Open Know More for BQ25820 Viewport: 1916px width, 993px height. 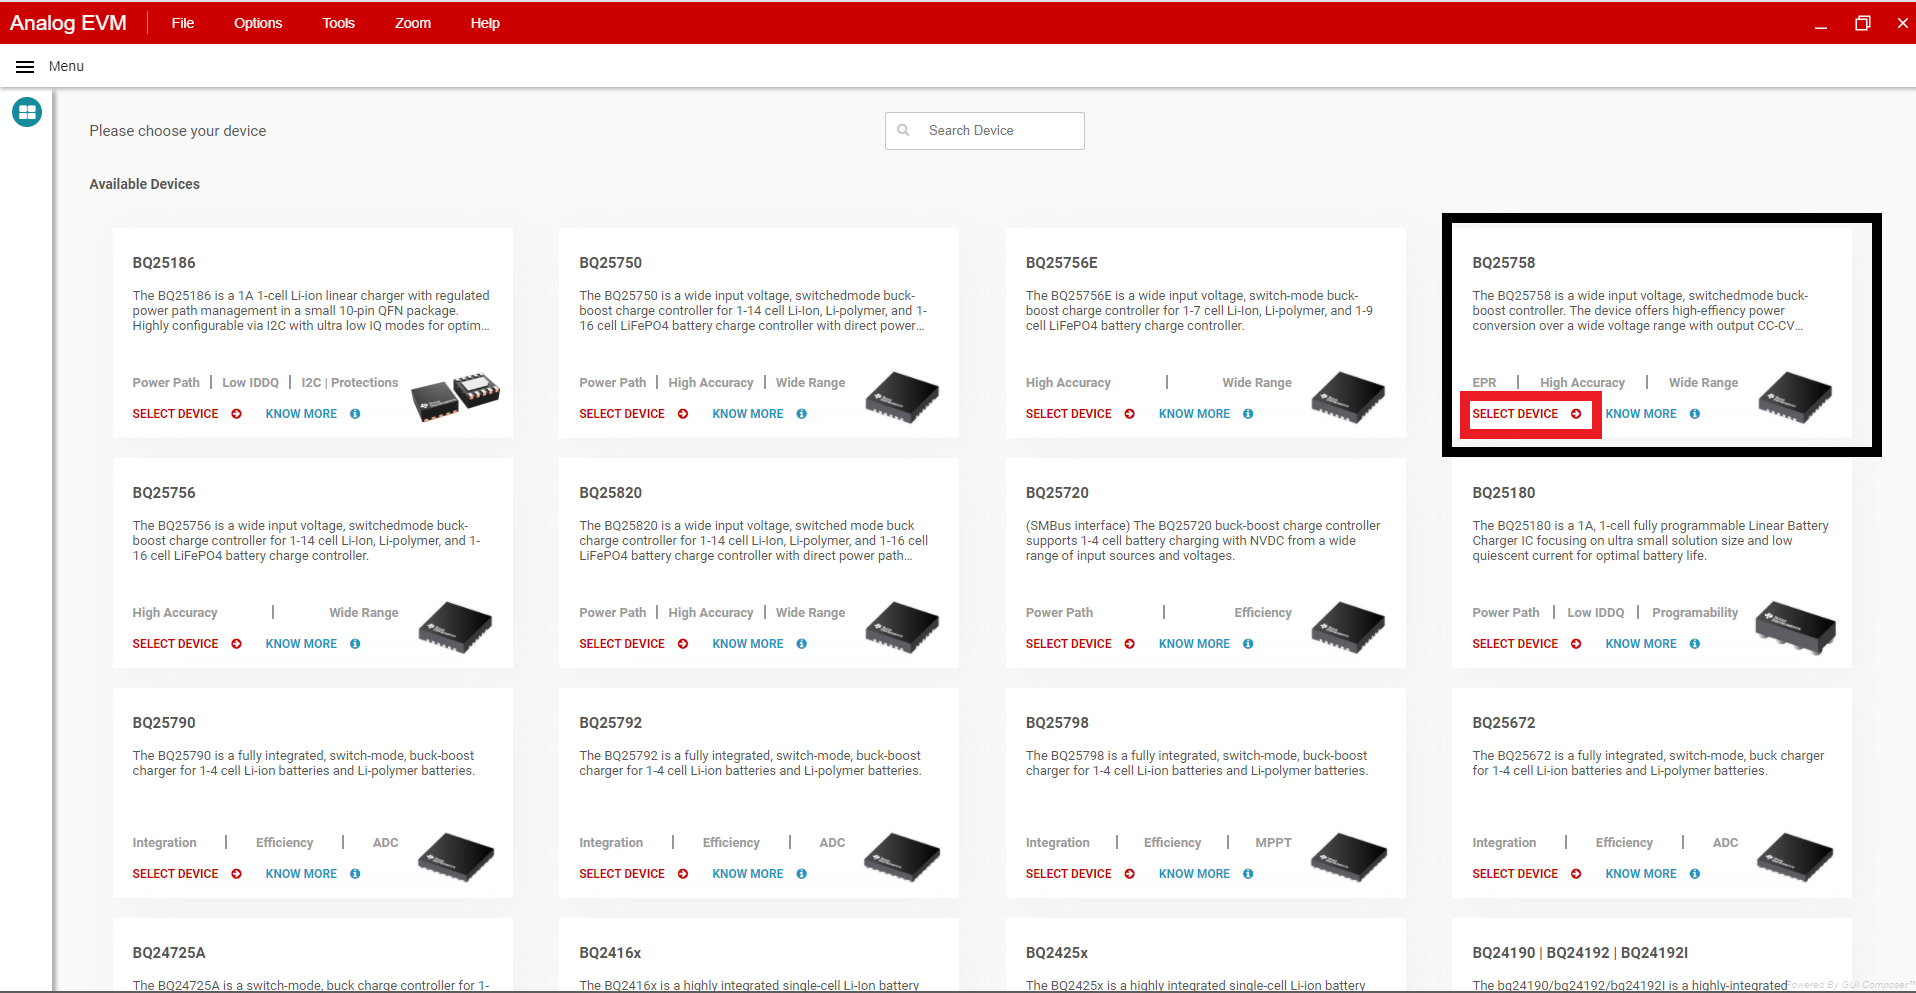pos(747,644)
